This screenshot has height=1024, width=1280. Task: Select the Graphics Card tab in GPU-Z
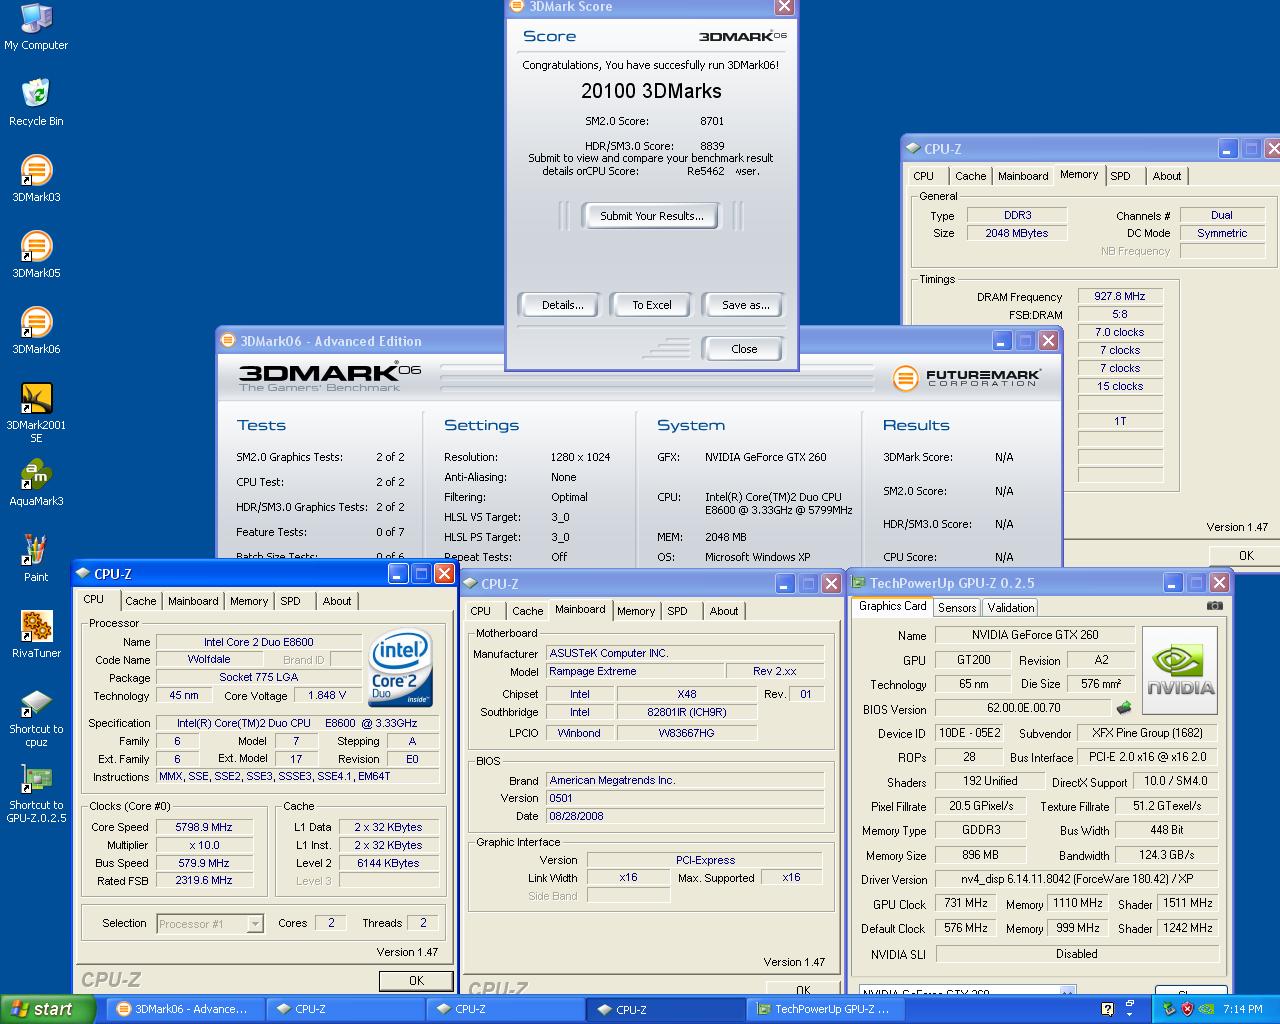(x=892, y=606)
